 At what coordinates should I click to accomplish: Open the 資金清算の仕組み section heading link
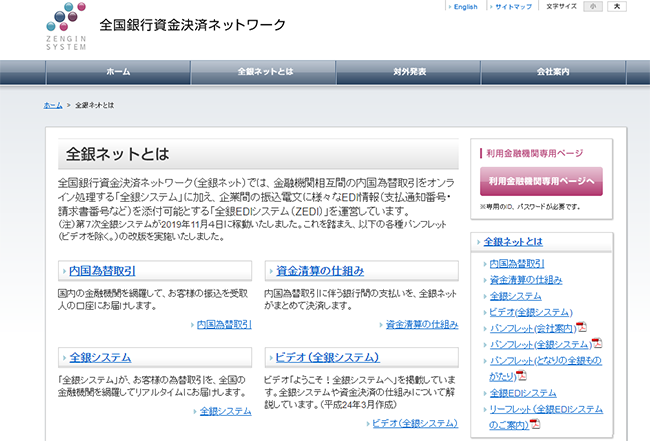(x=320, y=271)
